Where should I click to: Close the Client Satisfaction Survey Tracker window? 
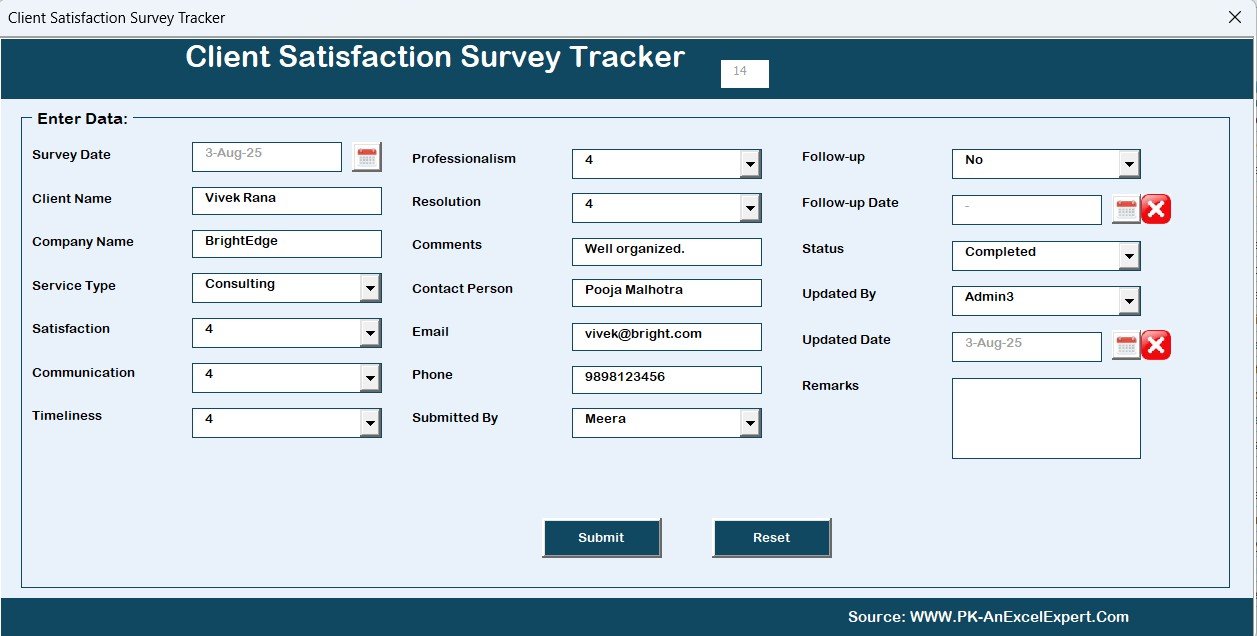1234,17
